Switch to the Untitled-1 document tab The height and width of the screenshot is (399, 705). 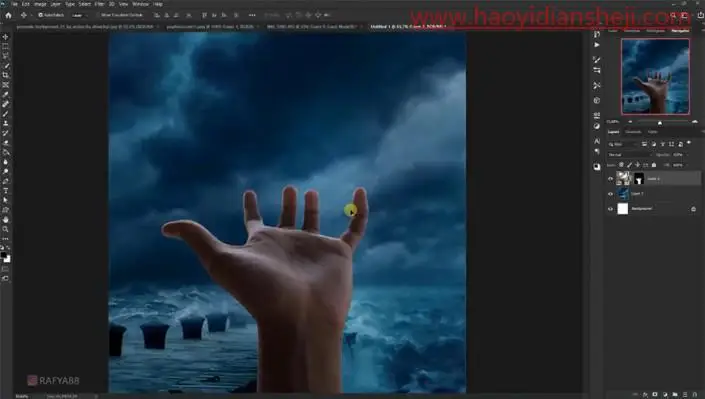click(407, 27)
